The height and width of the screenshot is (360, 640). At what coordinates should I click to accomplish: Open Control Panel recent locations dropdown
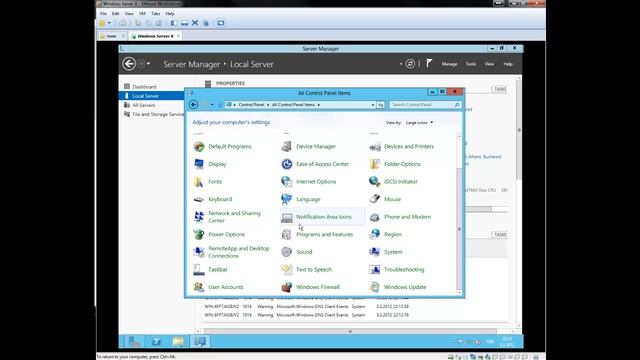click(212, 105)
